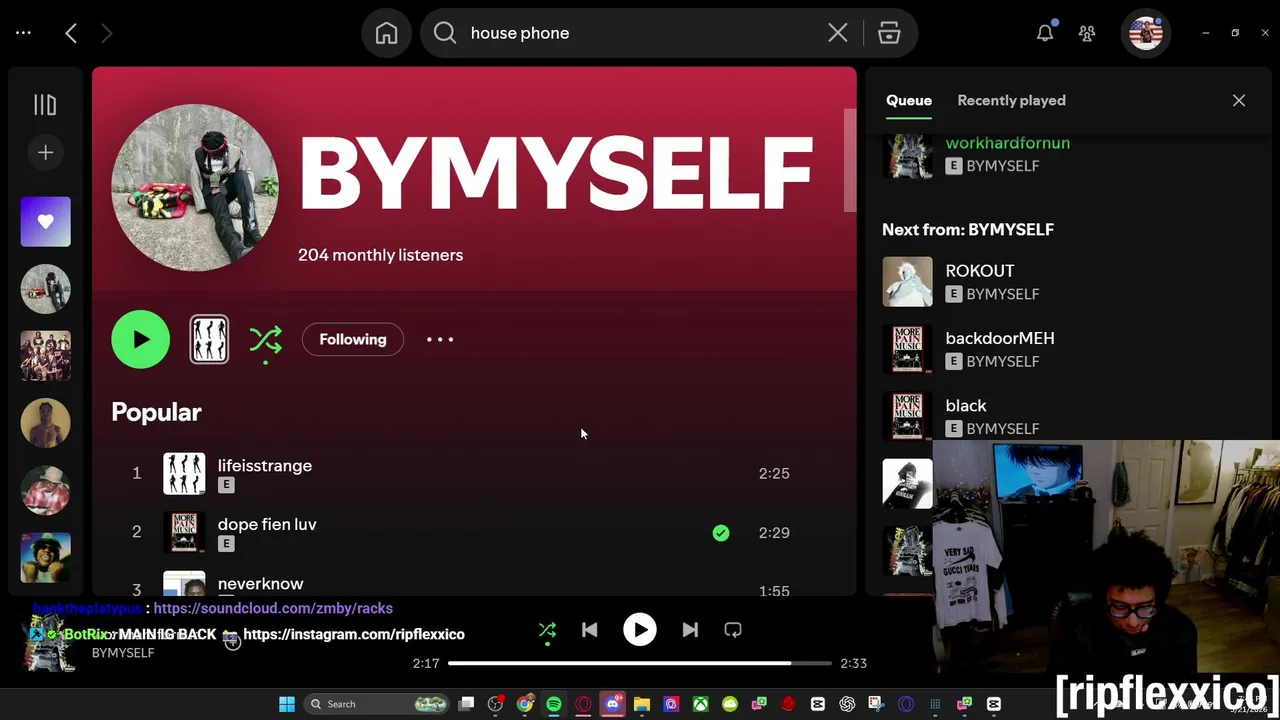Open the lifeisstrange preview tile next to play
Viewport: 1280px width, 720px height.
pyautogui.click(x=209, y=339)
